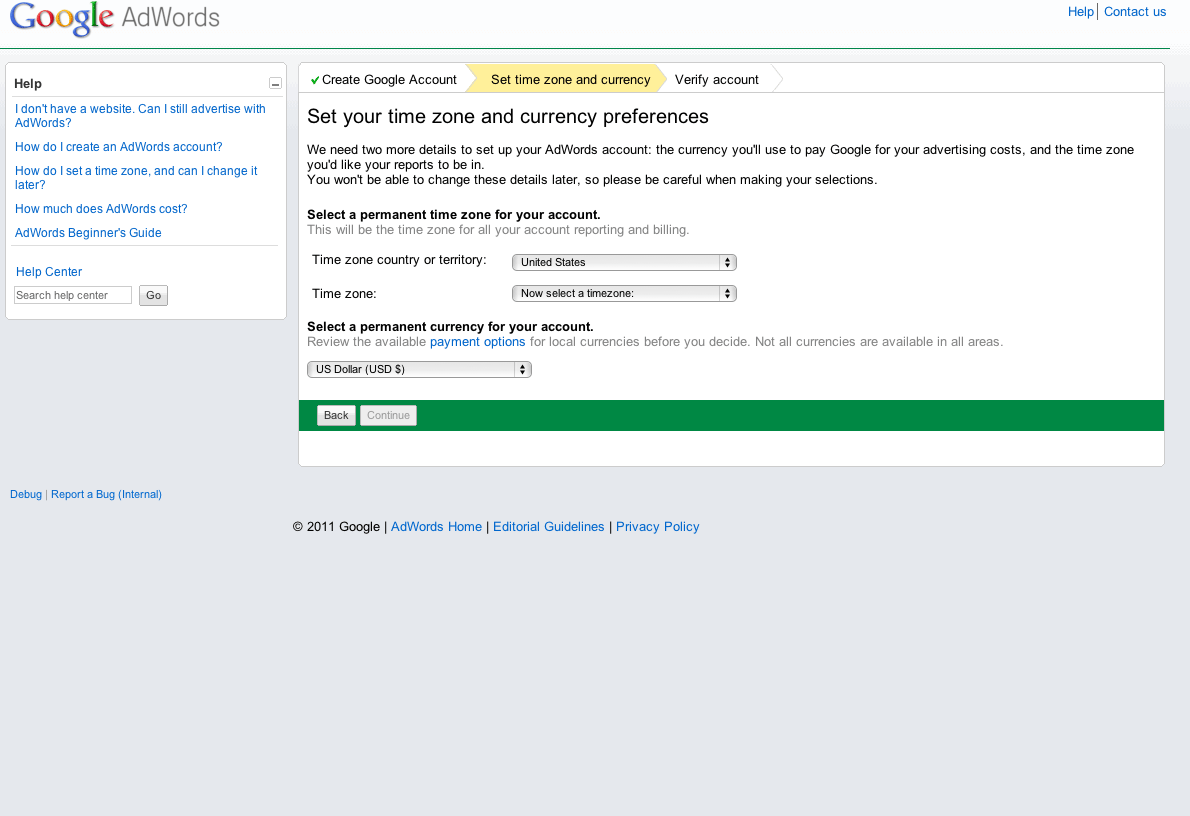Viewport: 1190px width, 816px height.
Task: Open 'How do I create an AdWords account?' link
Action: point(118,147)
